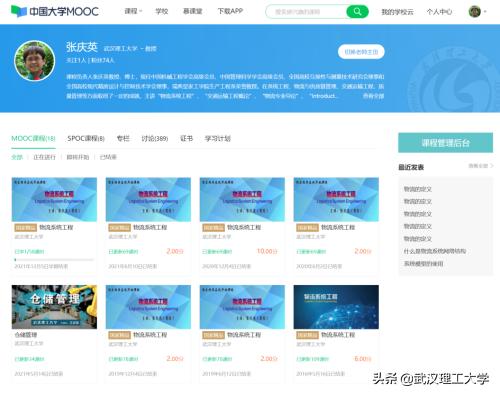Click the 课程管理后台 button
Image resolution: width=500 pixels, height=396 pixels.
[445, 143]
